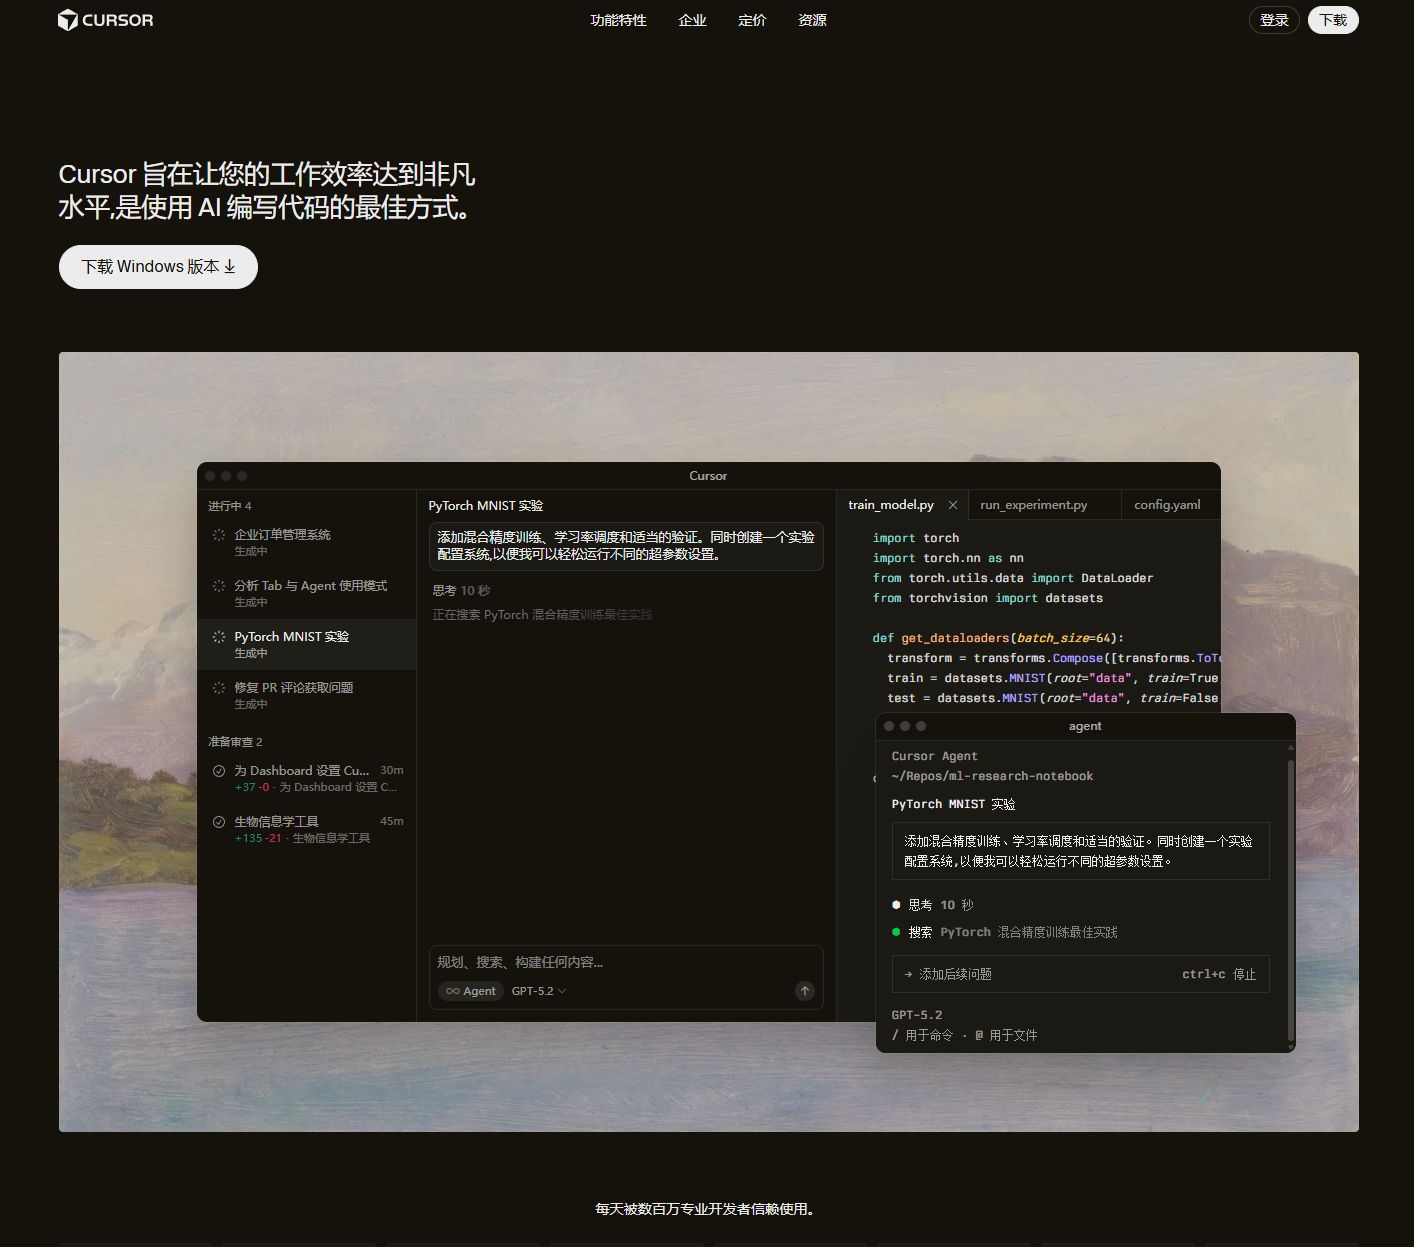Click the Cursor logo in header
The width and height of the screenshot is (1414, 1247).
tap(105, 20)
